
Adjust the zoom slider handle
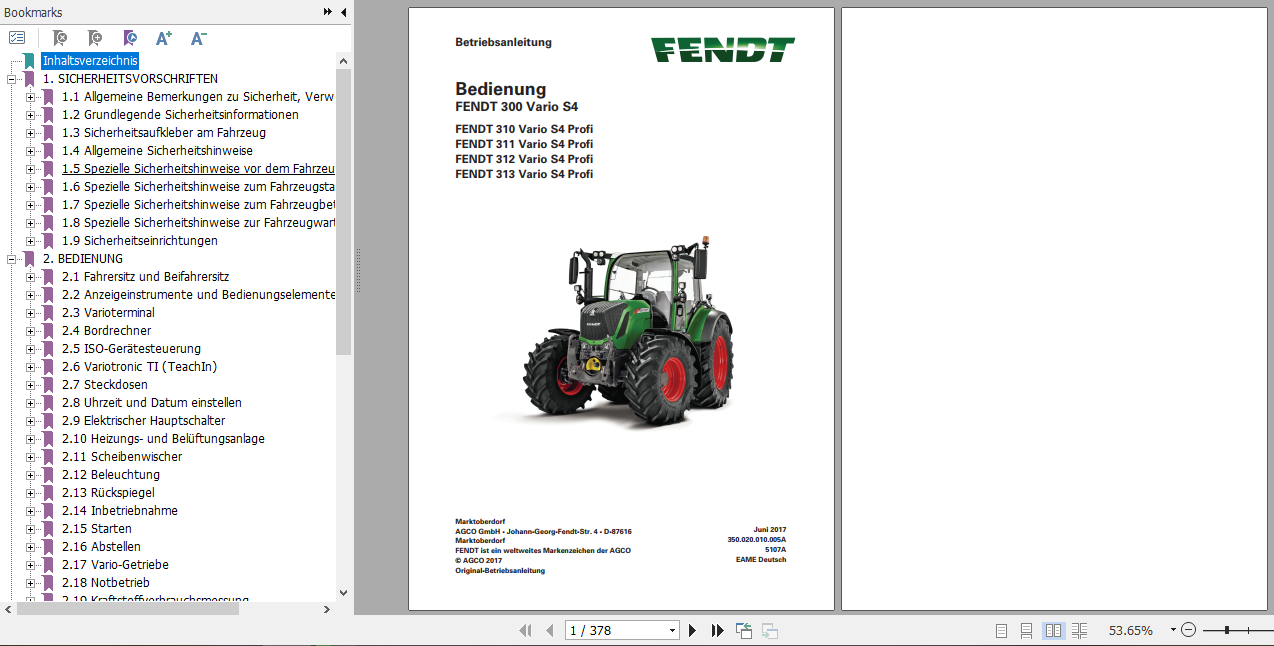[1227, 630]
